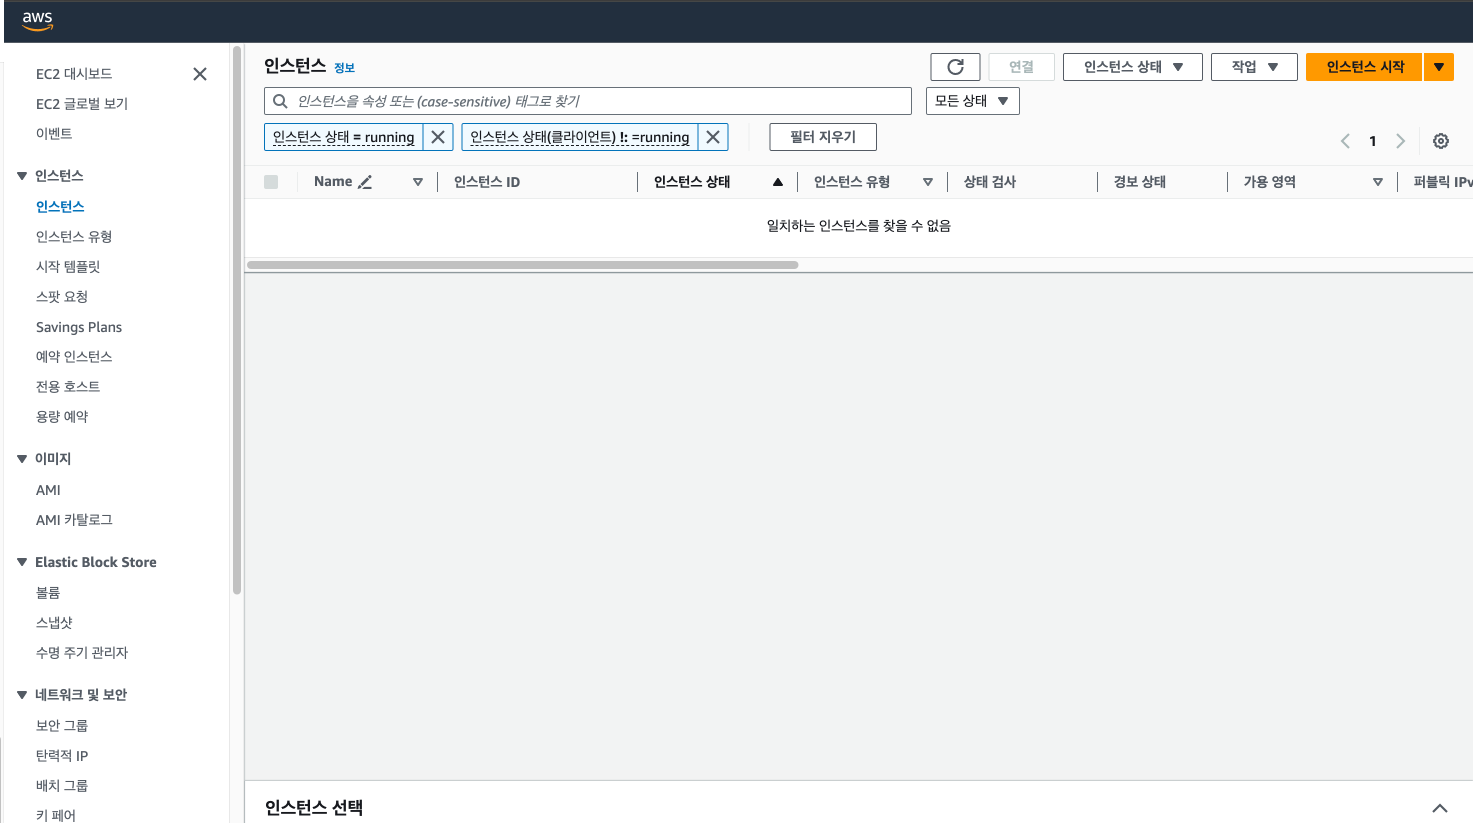
Task: Expand the 인스턴스 선택 details panel
Action: 1440,808
